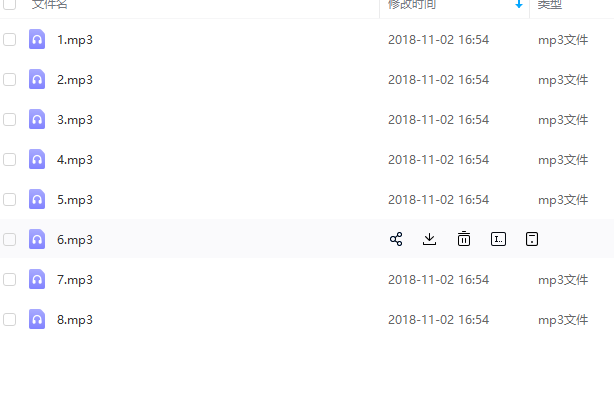Viewport: 614px width, 412px height.
Task: Sort by the 修改时间 column header
Action: pyautogui.click(x=412, y=5)
